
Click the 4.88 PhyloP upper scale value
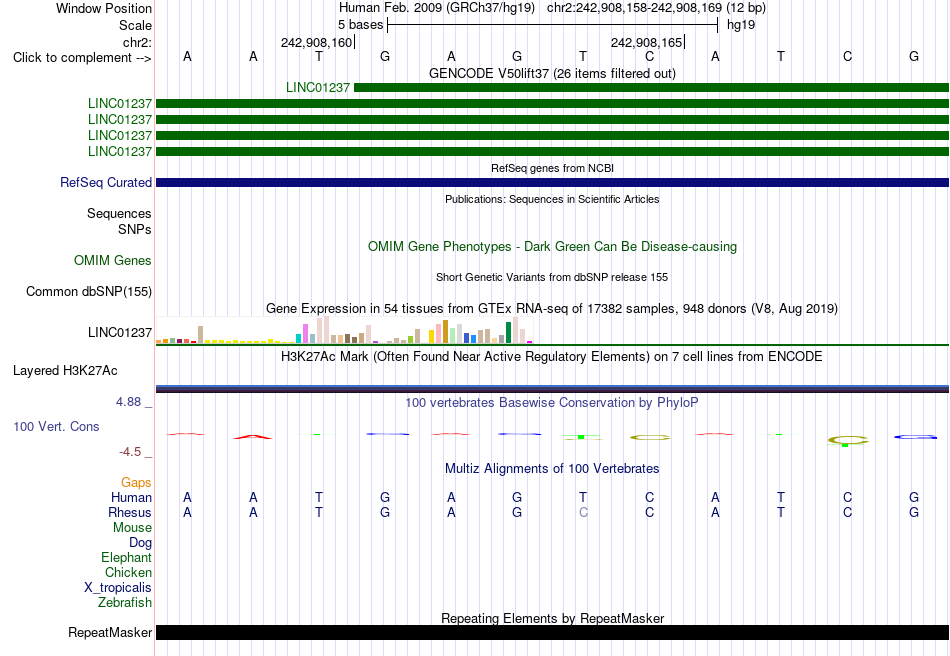click(x=128, y=402)
